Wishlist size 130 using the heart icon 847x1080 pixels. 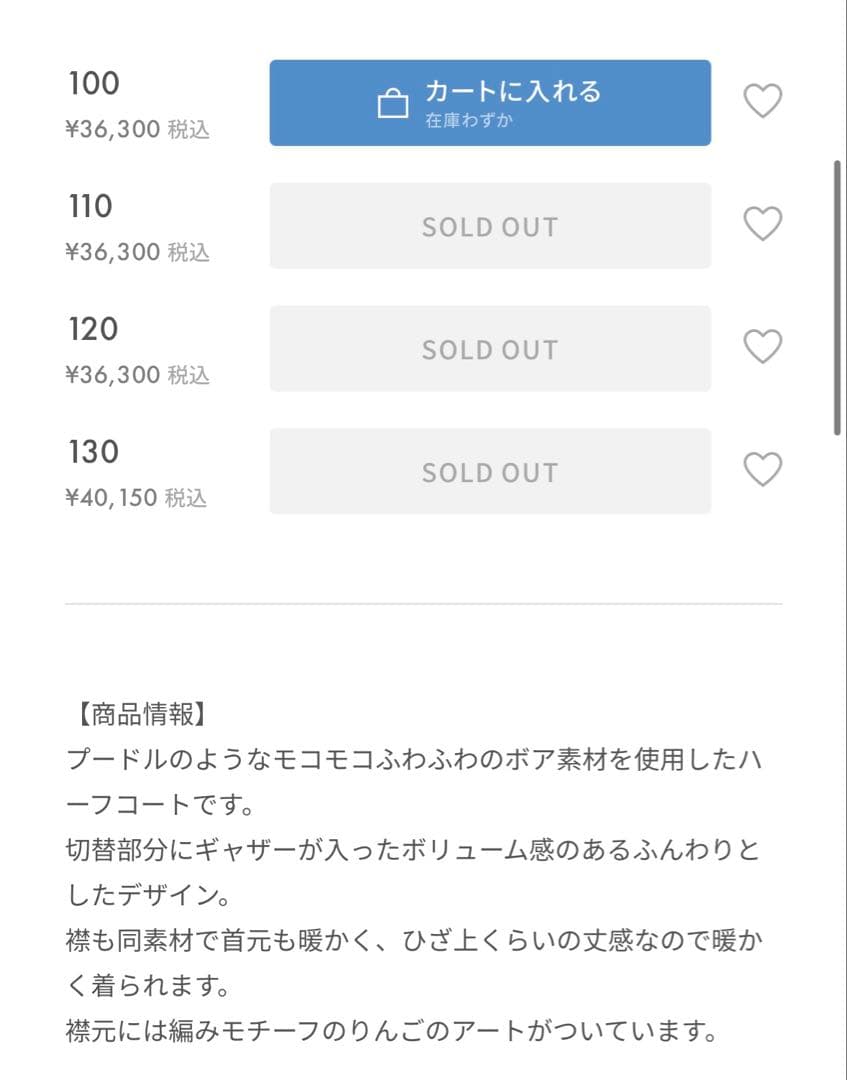[x=763, y=470]
